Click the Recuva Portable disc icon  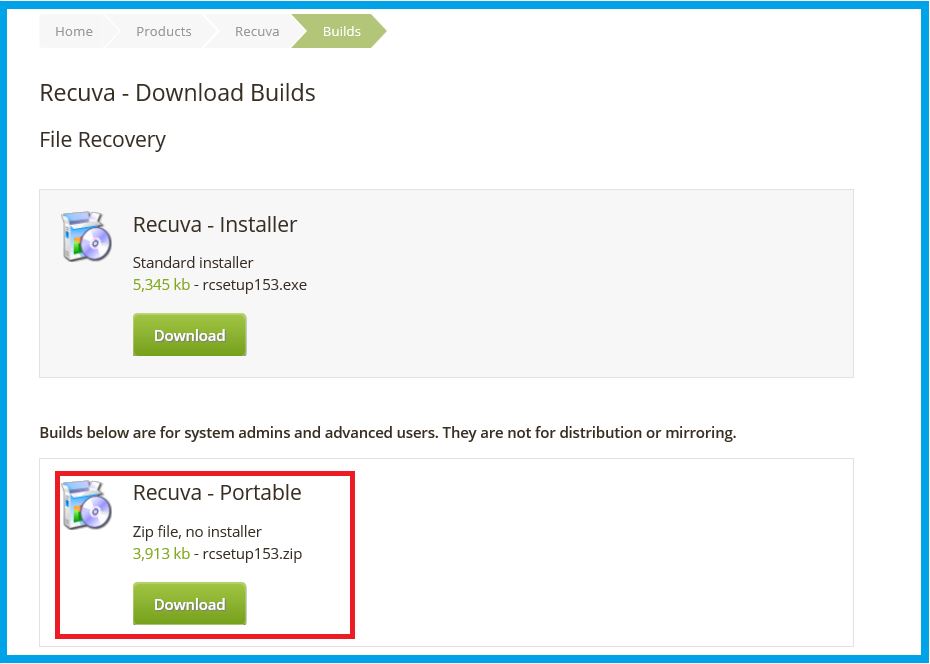87,505
